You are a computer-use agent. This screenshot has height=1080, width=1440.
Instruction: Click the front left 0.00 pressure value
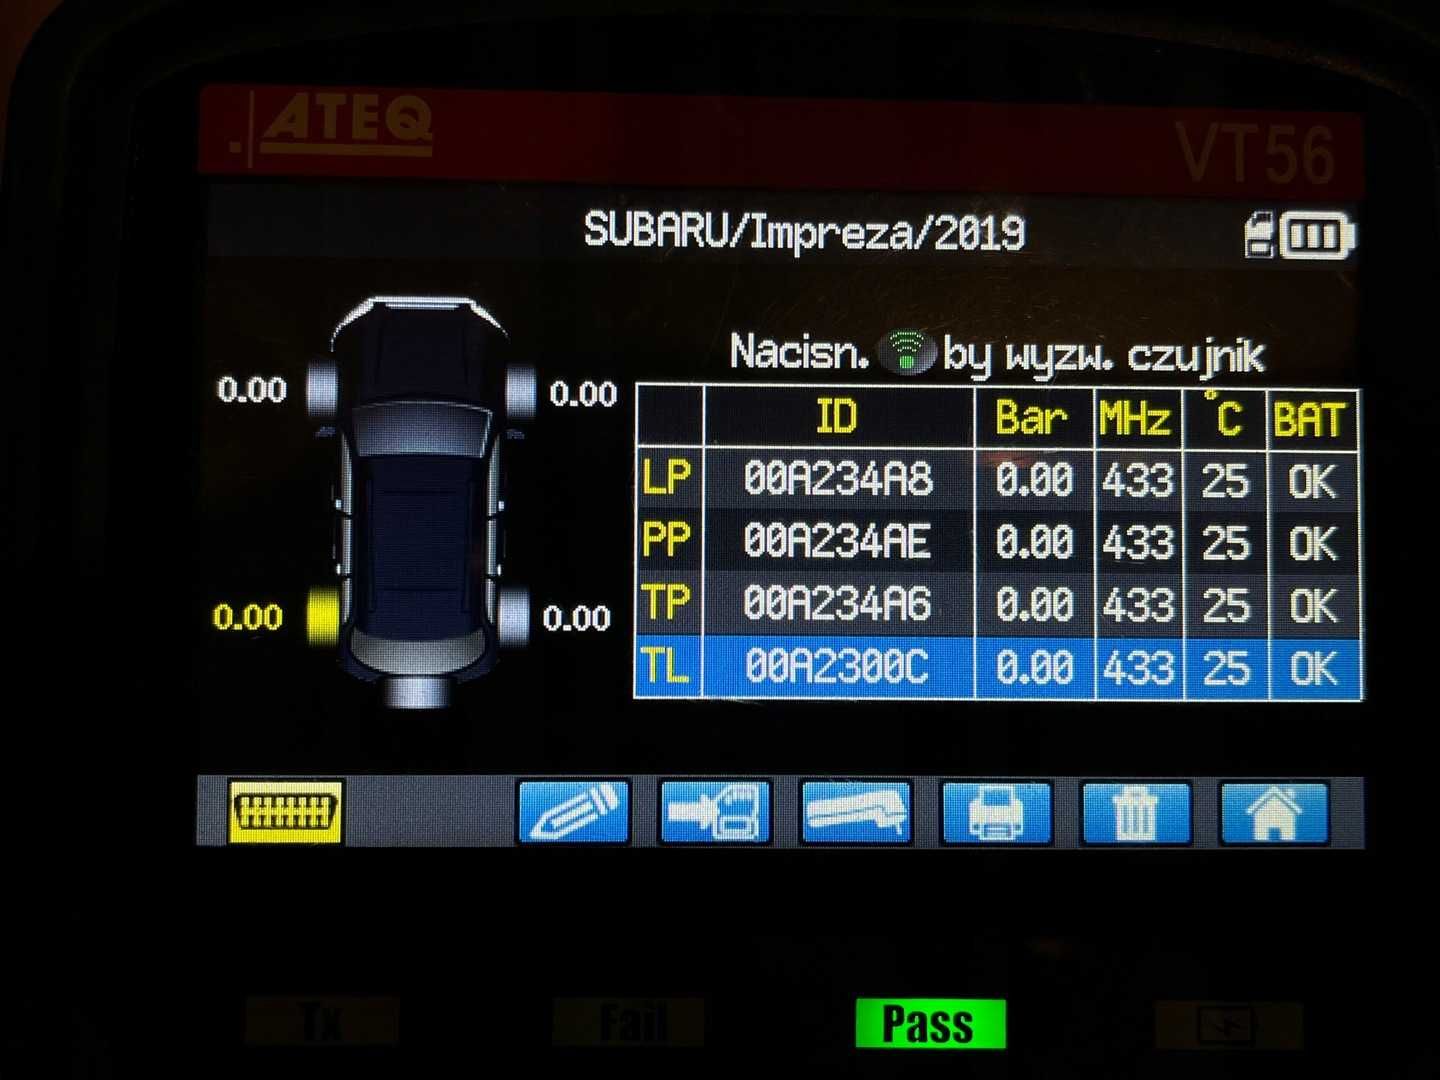click(252, 389)
